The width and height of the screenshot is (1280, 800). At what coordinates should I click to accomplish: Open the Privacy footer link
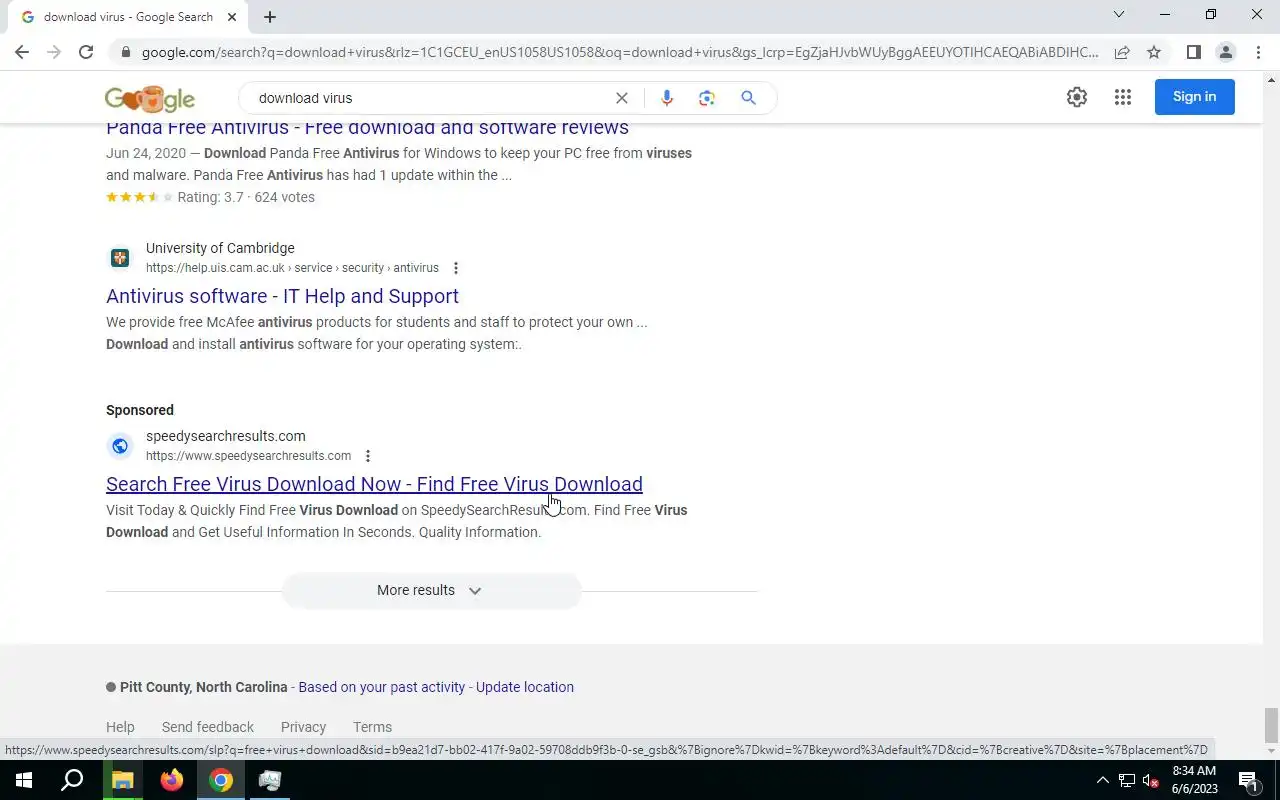(303, 727)
